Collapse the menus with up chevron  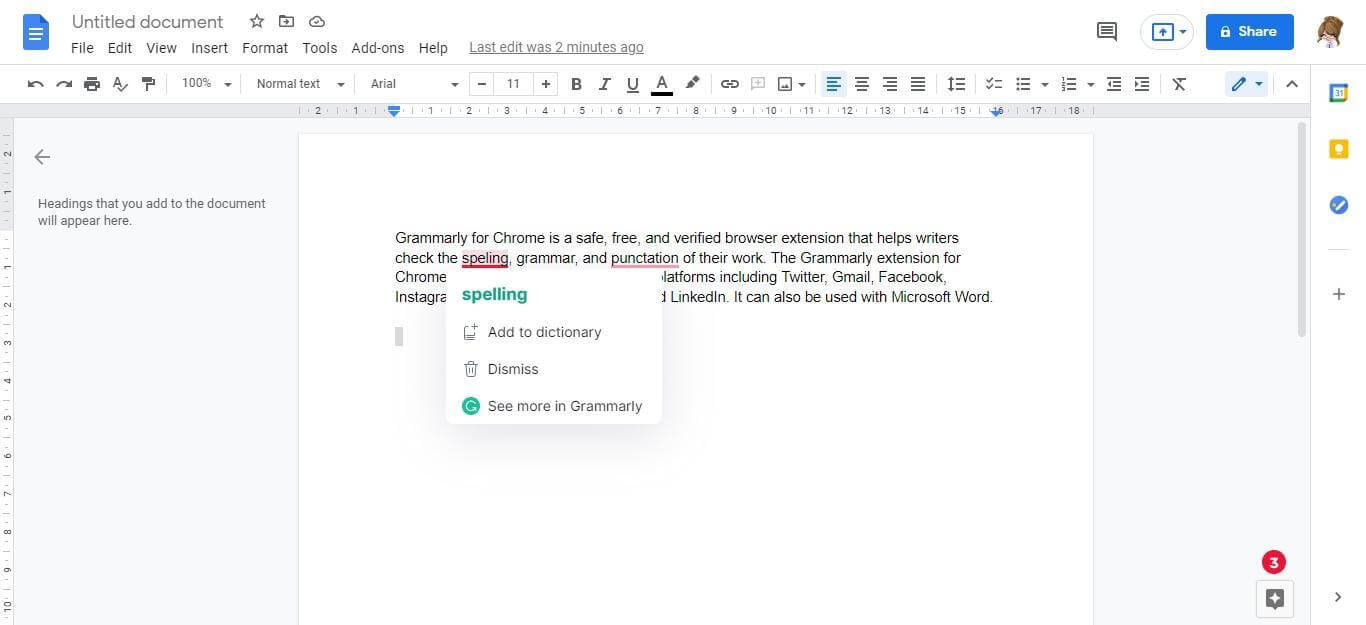(1291, 84)
